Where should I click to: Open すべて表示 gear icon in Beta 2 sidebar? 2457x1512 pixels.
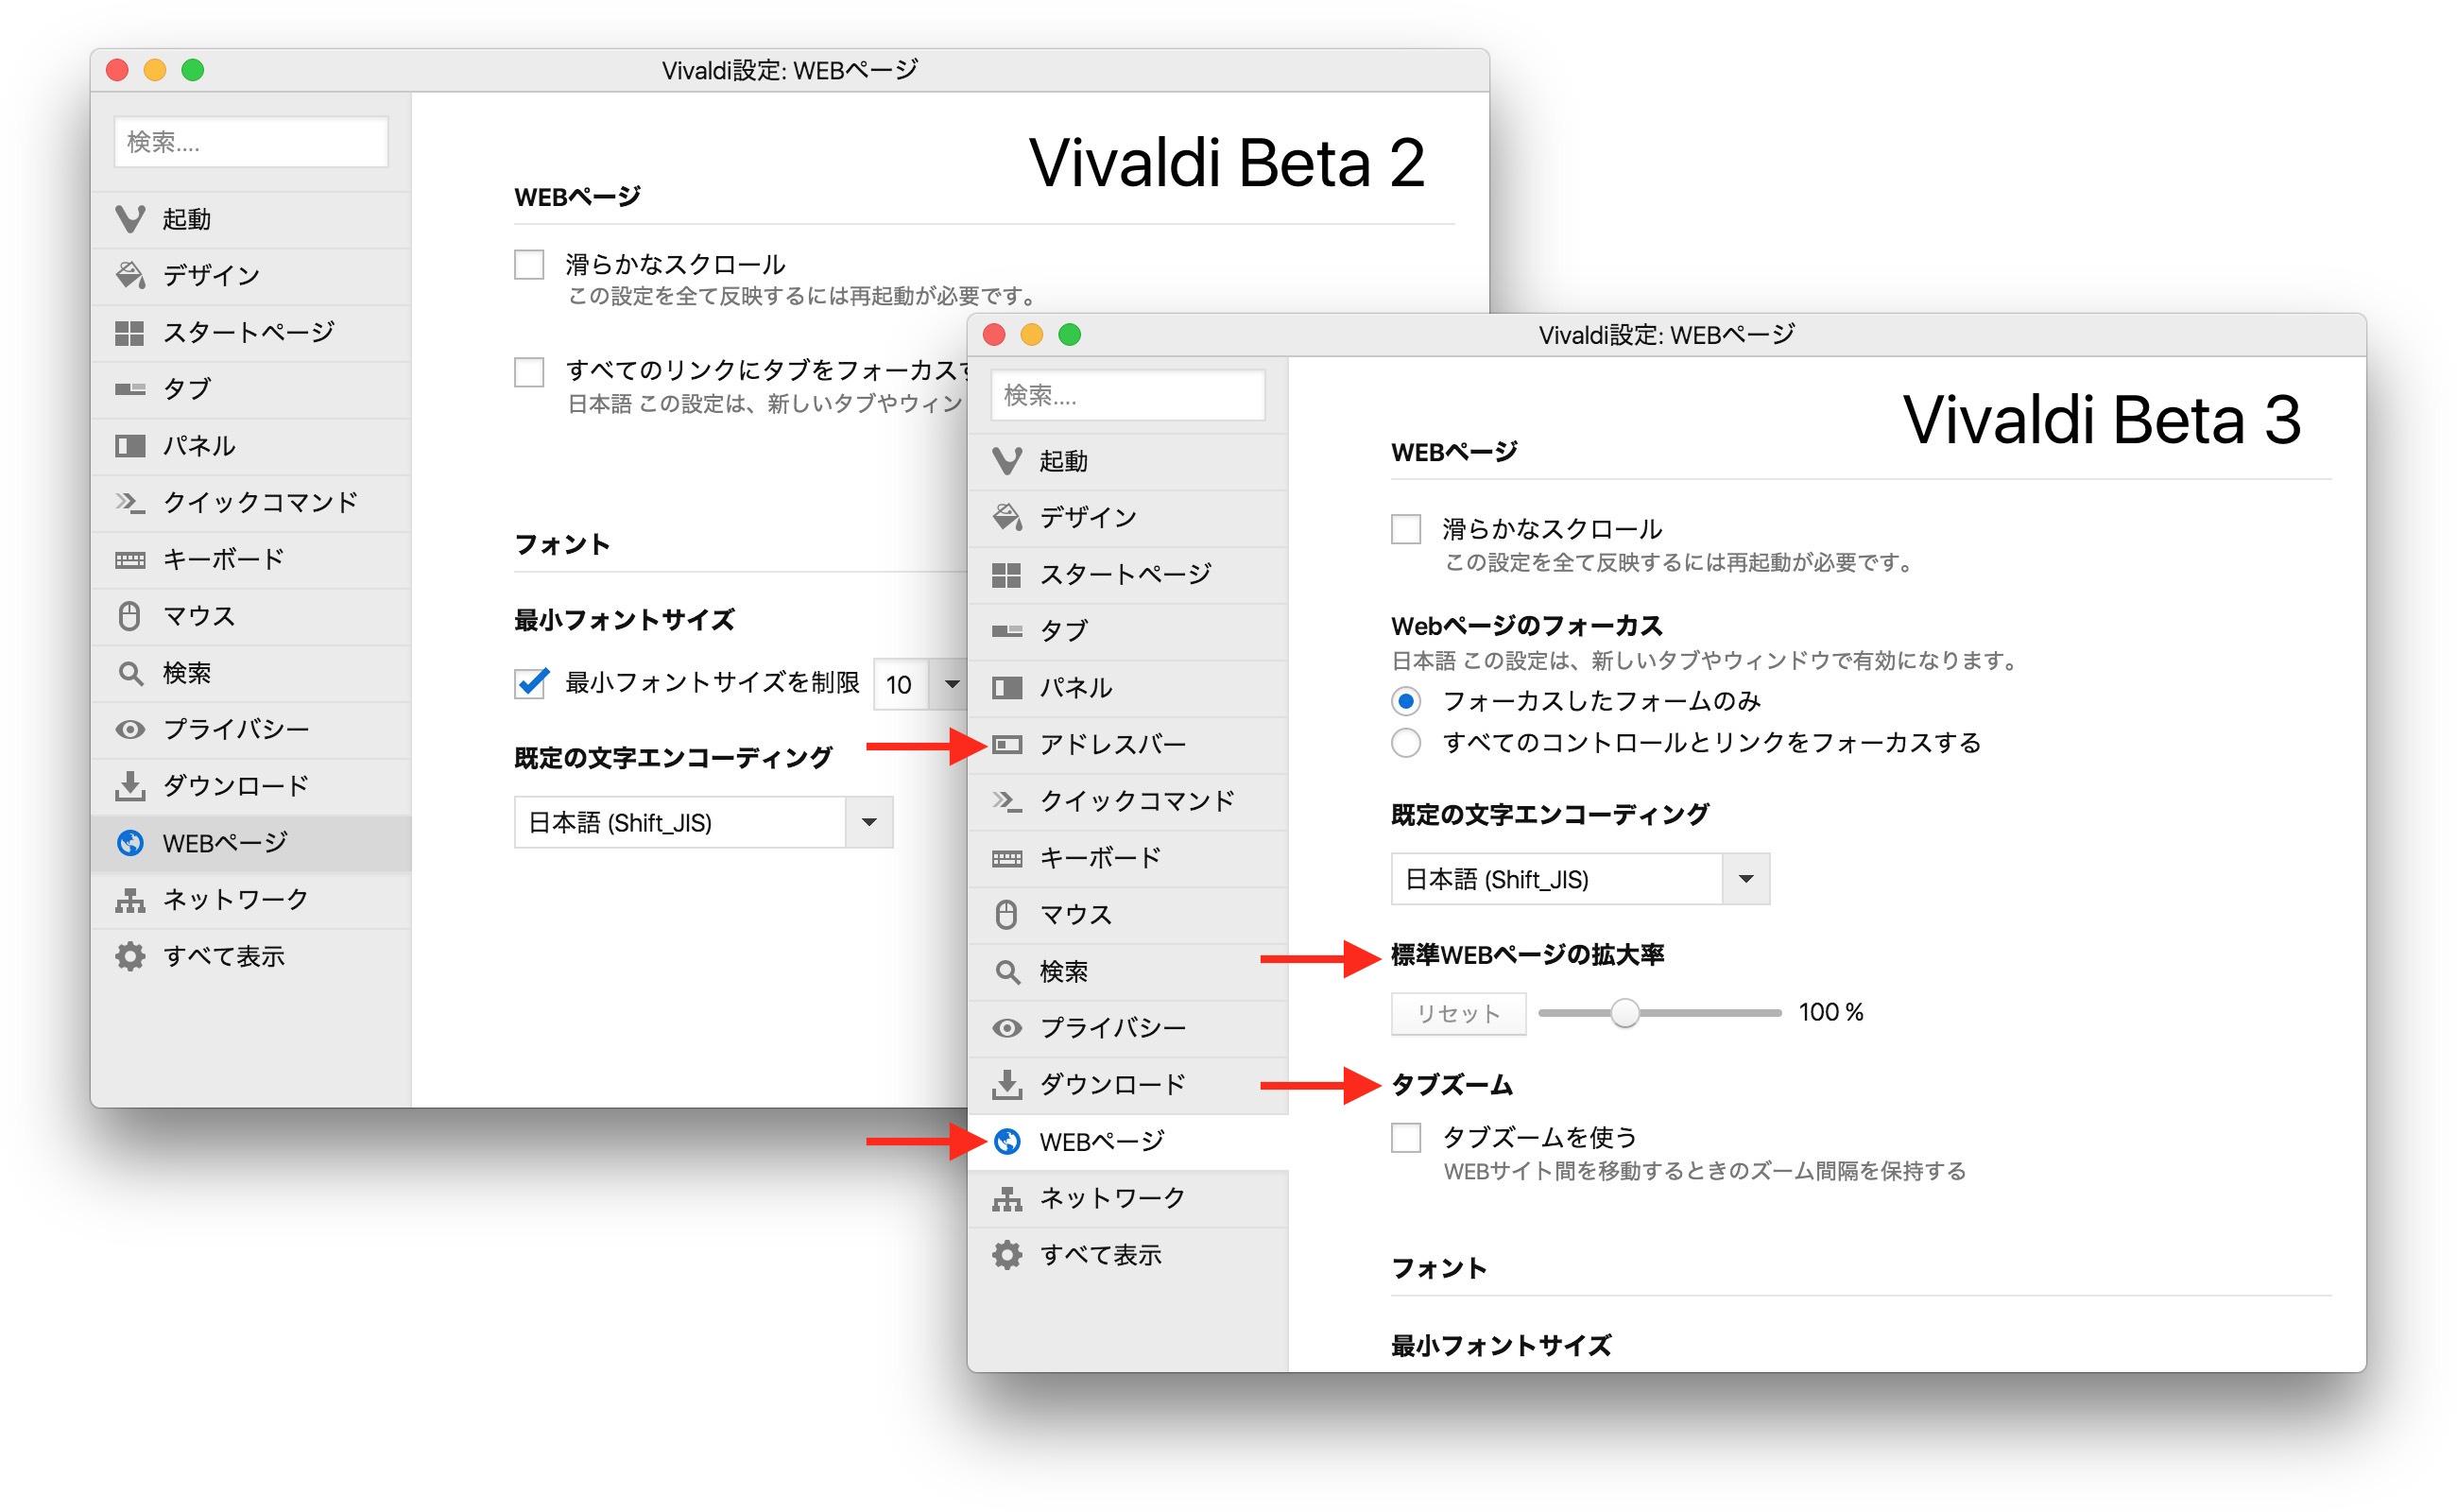click(x=130, y=957)
